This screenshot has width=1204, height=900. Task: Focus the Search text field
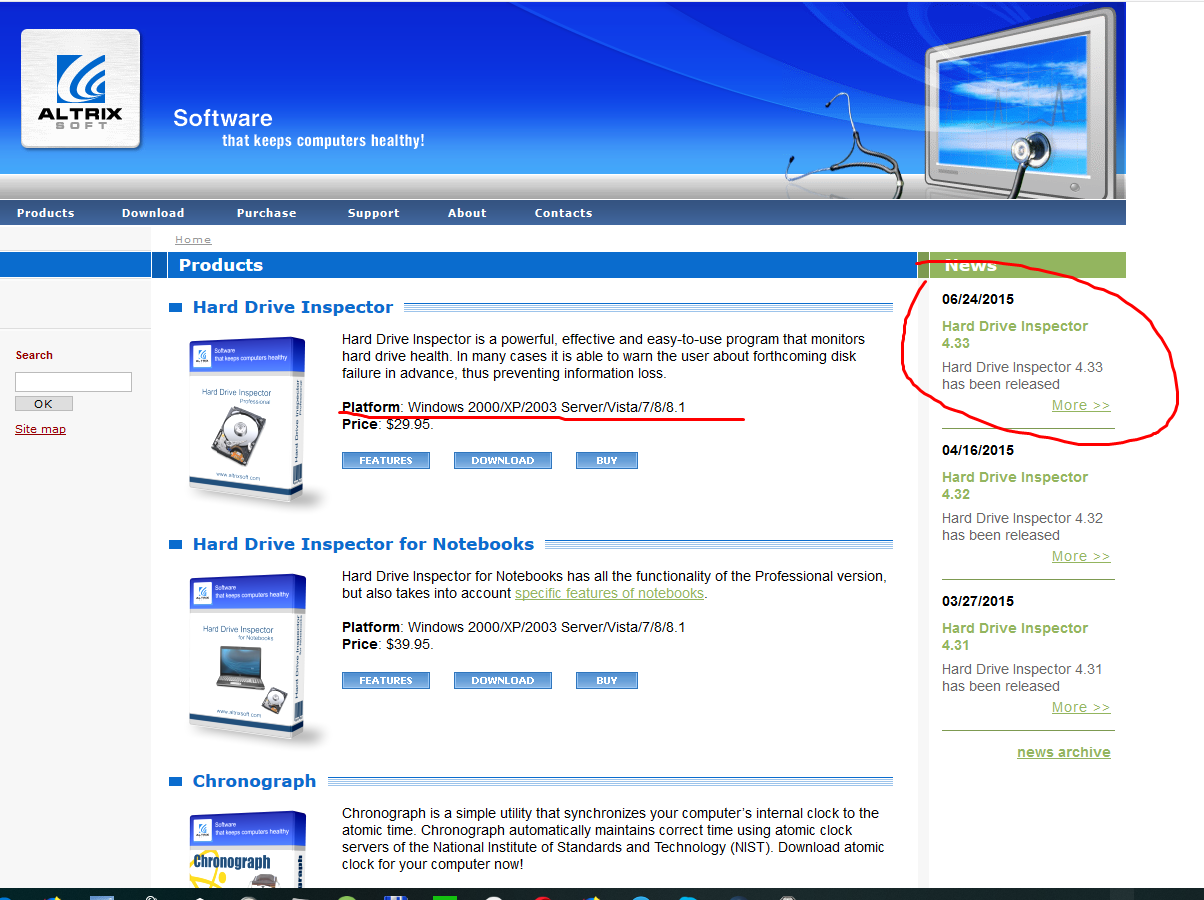(x=73, y=382)
